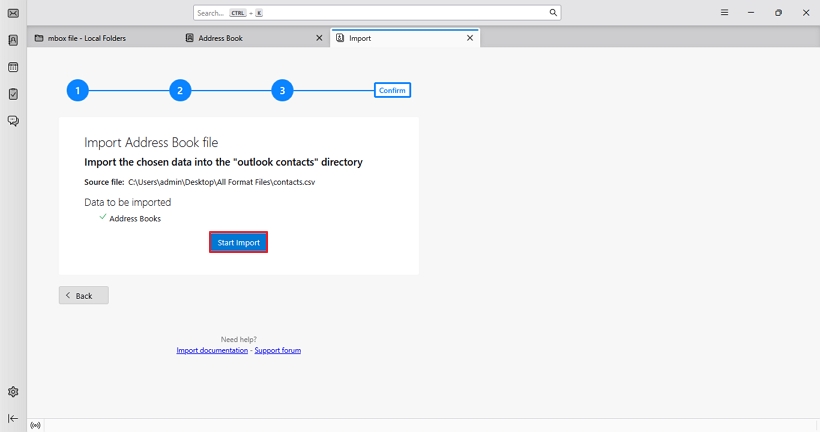The height and width of the screenshot is (432, 820).
Task: Click the source file path contacts.csv
Action: pos(222,182)
